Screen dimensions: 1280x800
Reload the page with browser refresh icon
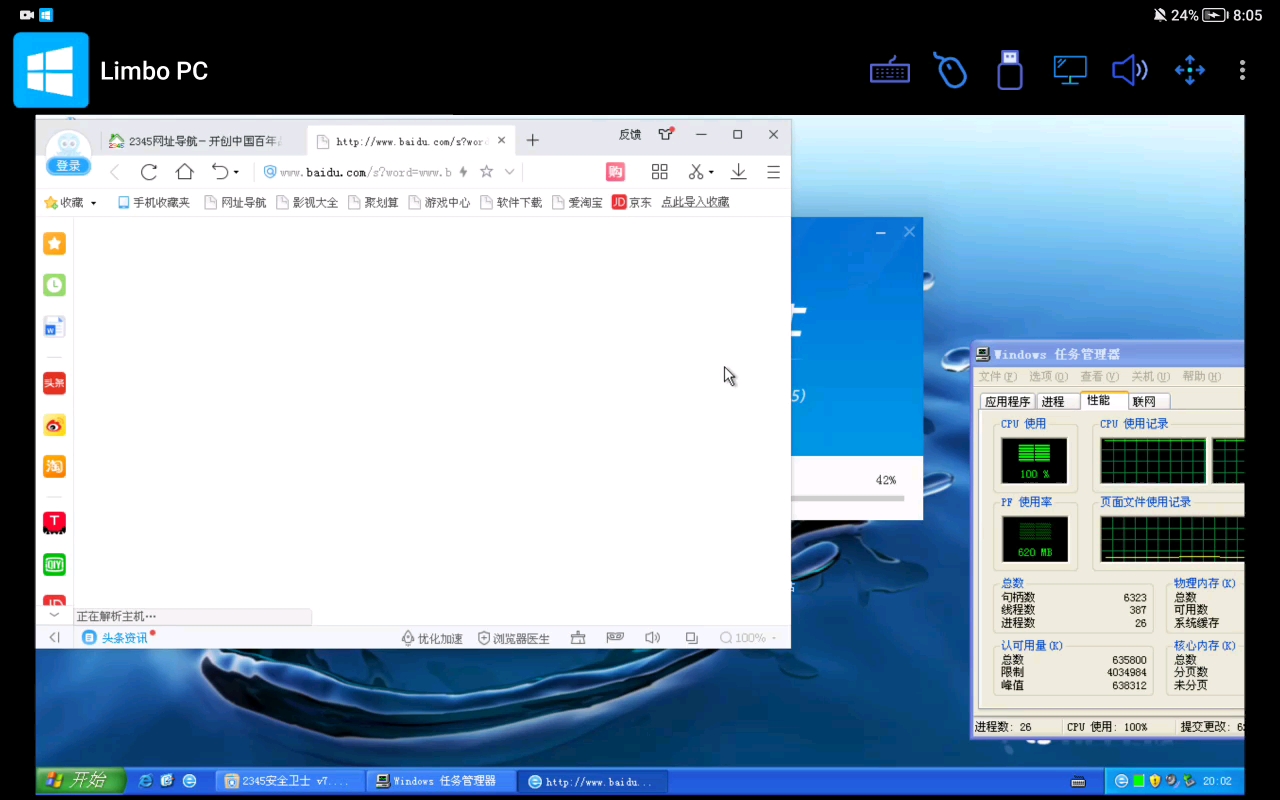pos(149,172)
